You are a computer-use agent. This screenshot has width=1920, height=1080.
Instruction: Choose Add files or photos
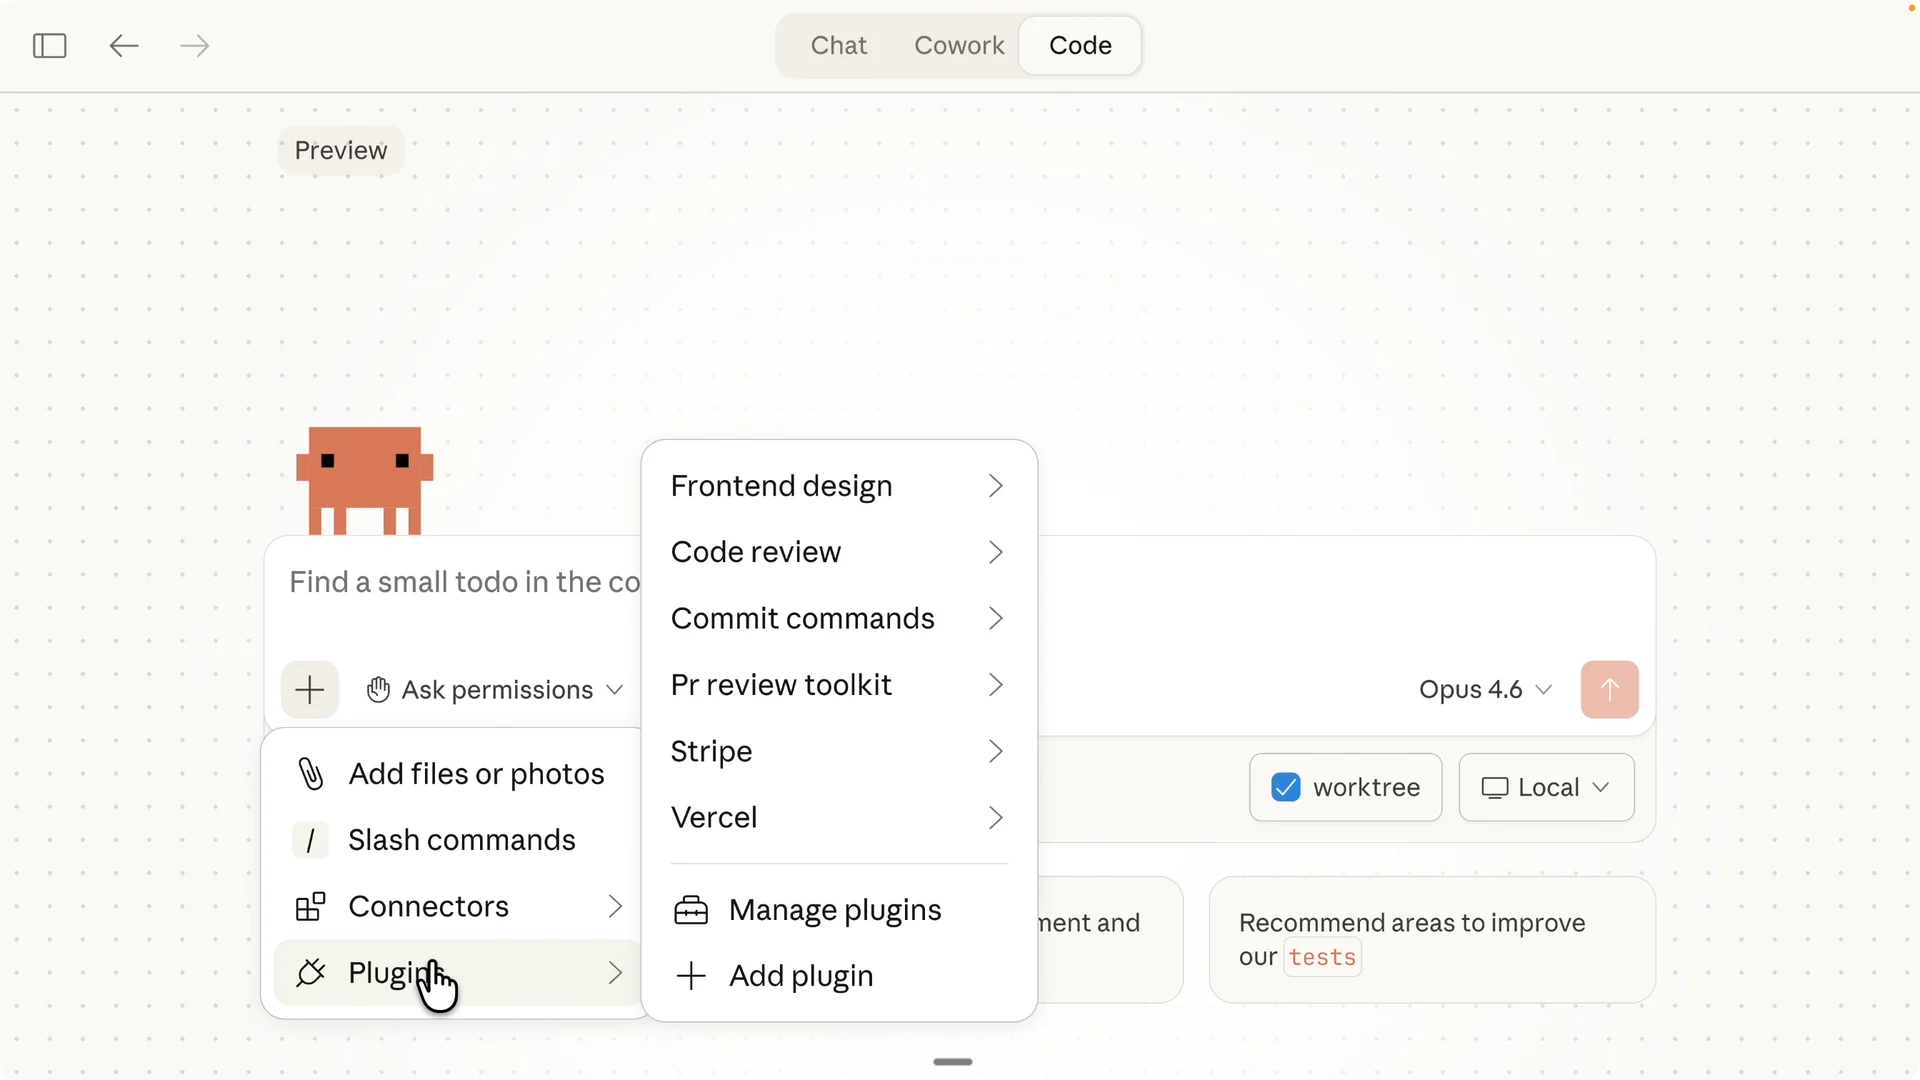coord(459,774)
